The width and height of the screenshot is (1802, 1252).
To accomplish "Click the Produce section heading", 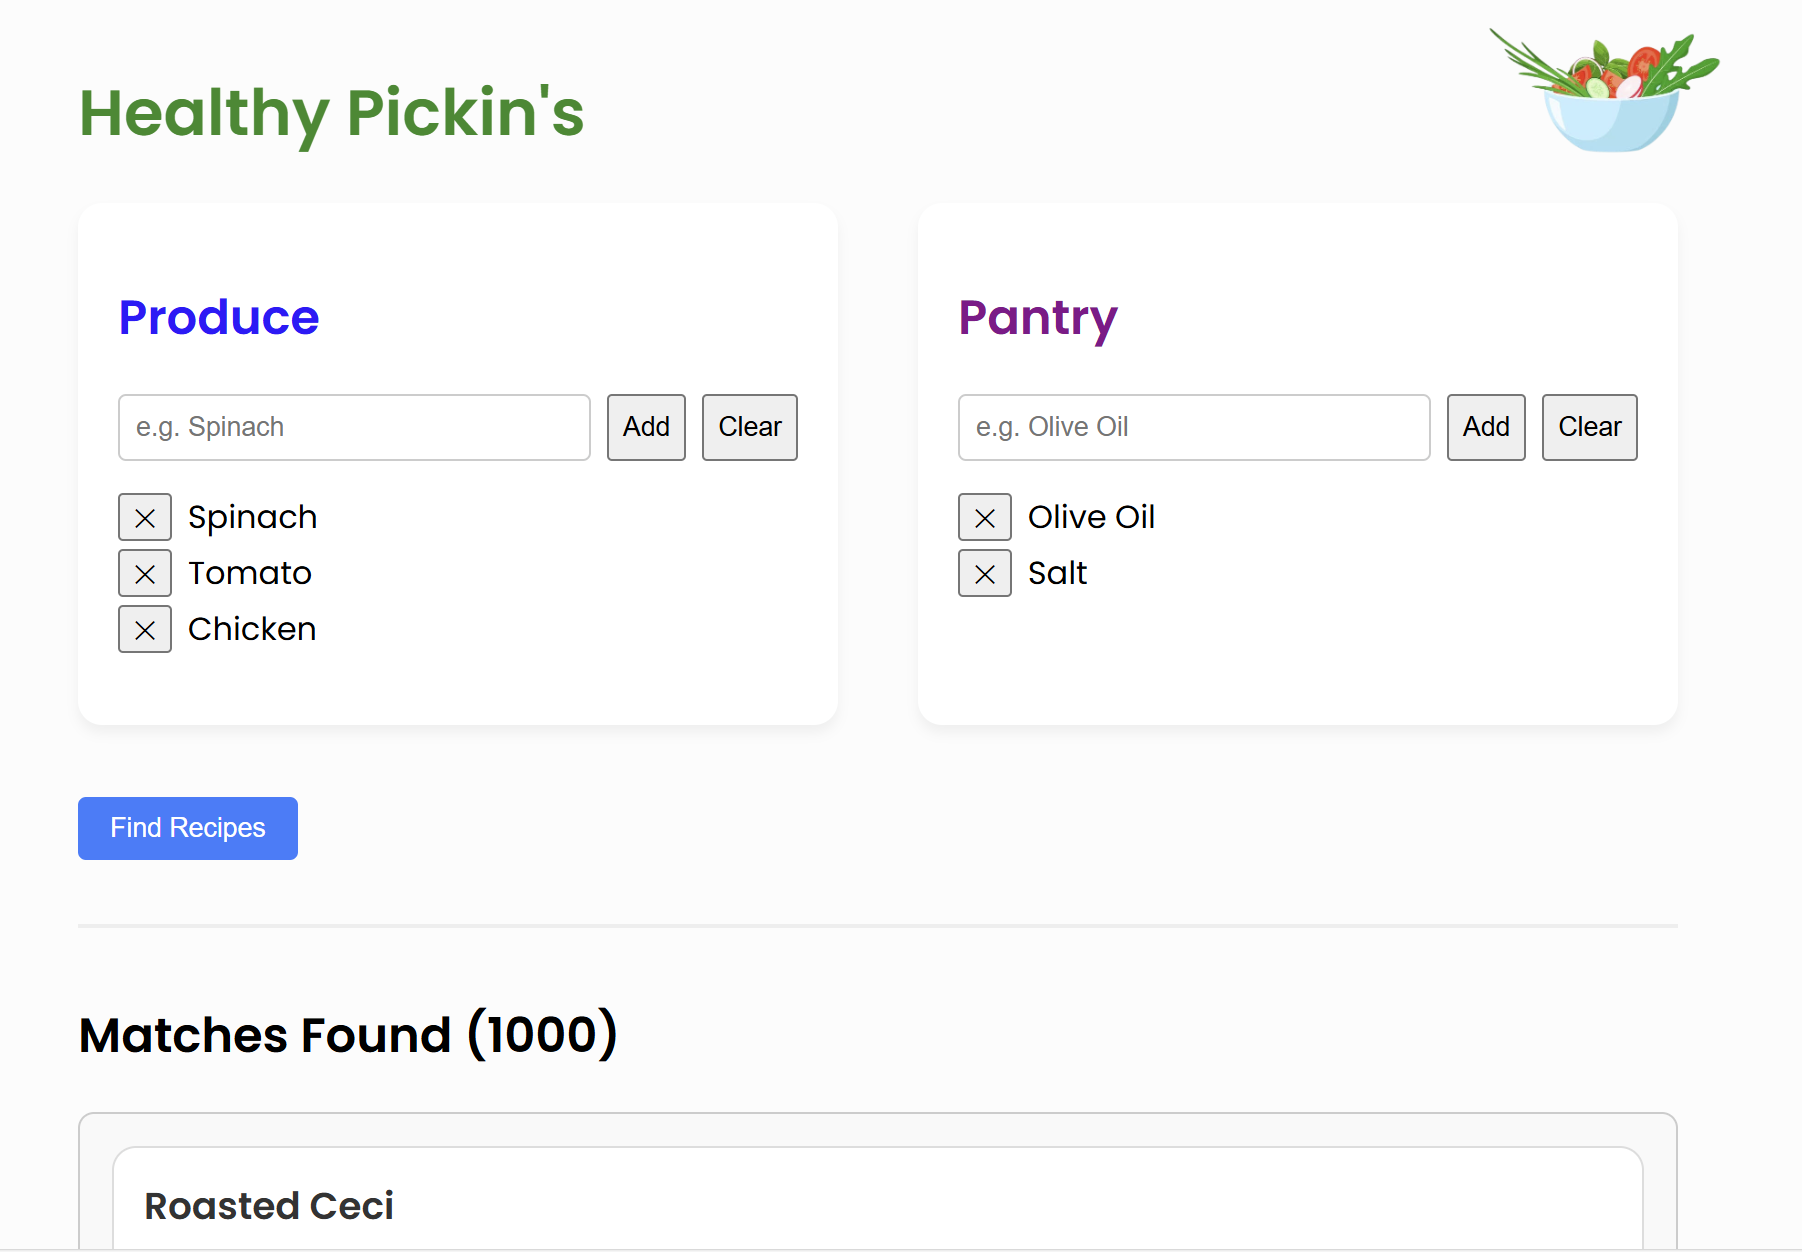I will click(219, 318).
